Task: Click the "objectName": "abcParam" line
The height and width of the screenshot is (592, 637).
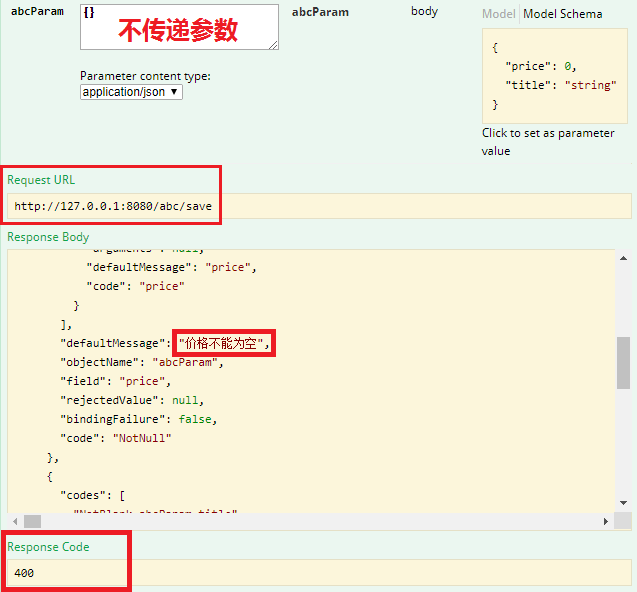Action: 142,362
